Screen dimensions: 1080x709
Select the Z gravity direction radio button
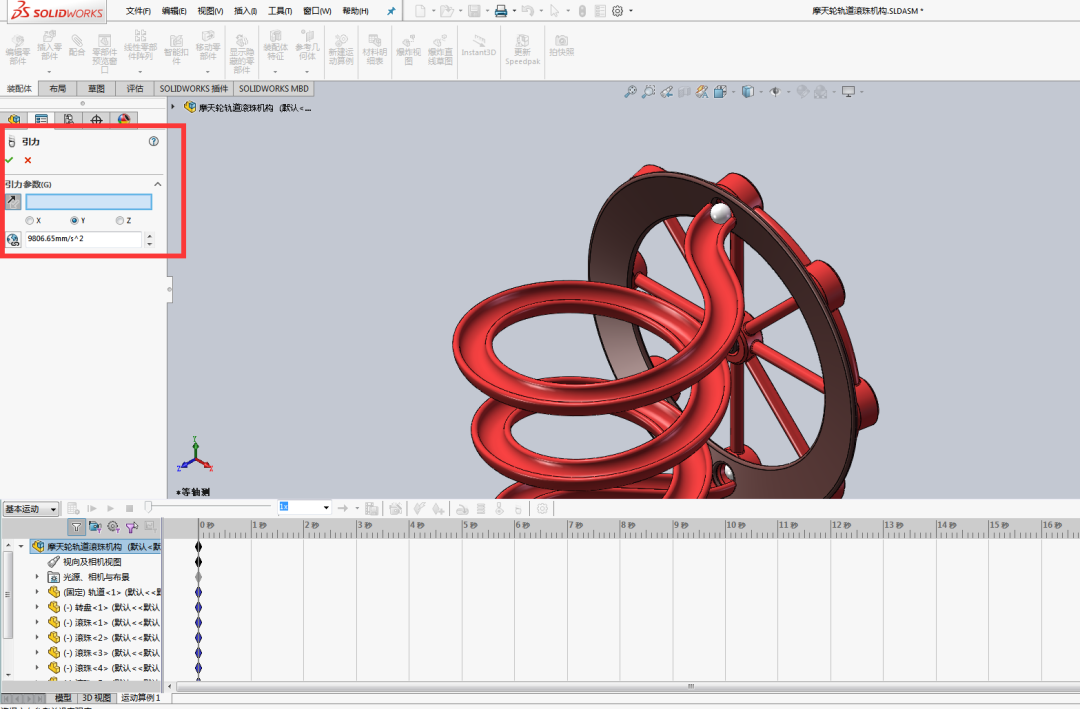tap(120, 221)
